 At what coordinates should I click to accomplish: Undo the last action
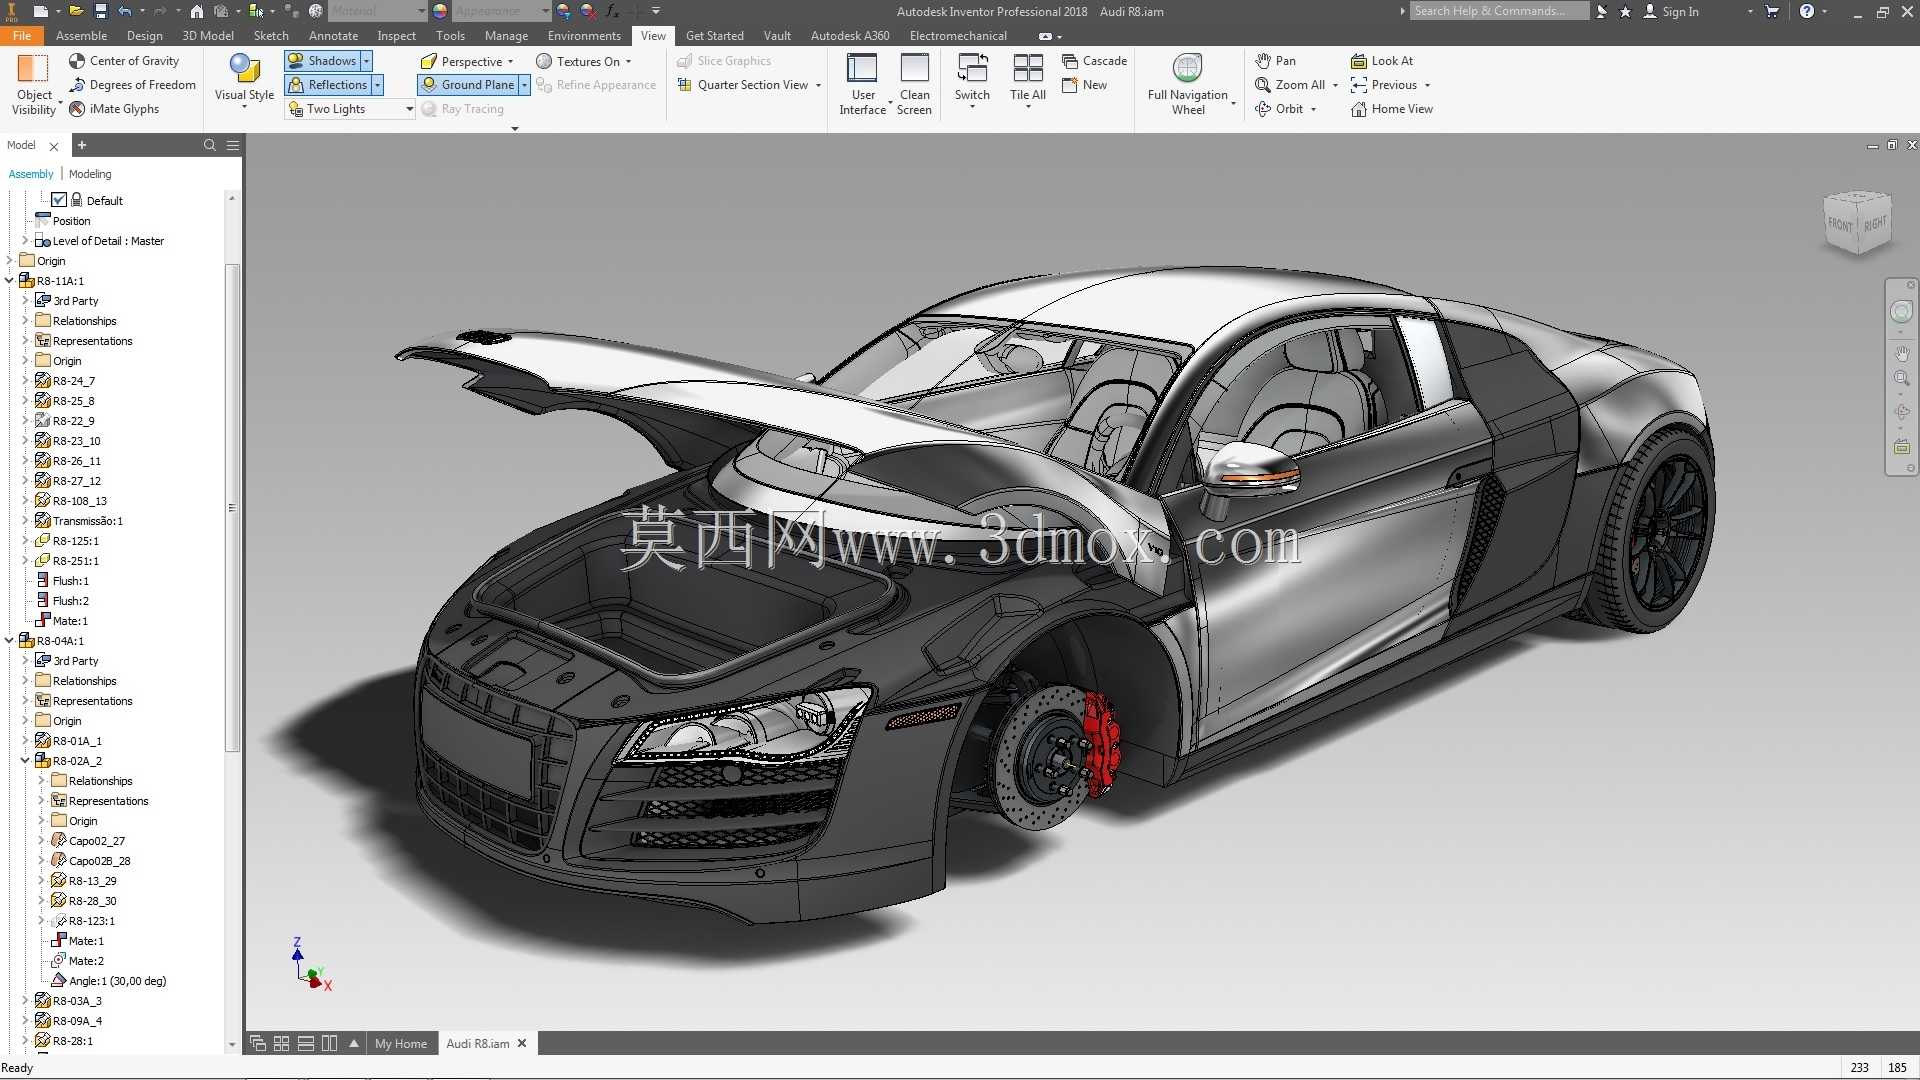coord(125,11)
